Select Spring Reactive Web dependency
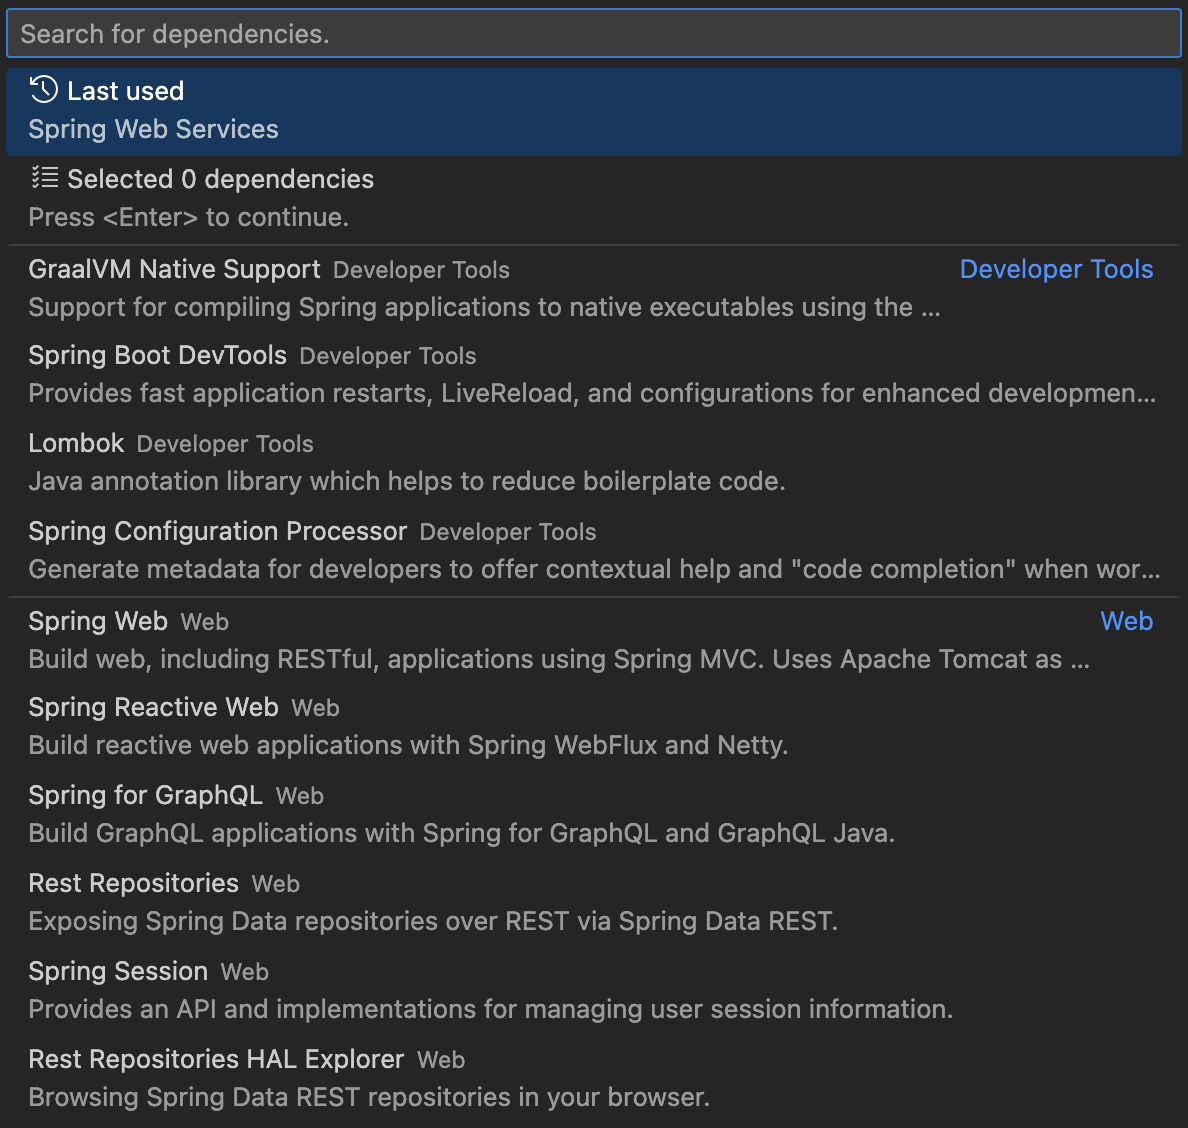The height and width of the screenshot is (1128, 1188). [593, 726]
